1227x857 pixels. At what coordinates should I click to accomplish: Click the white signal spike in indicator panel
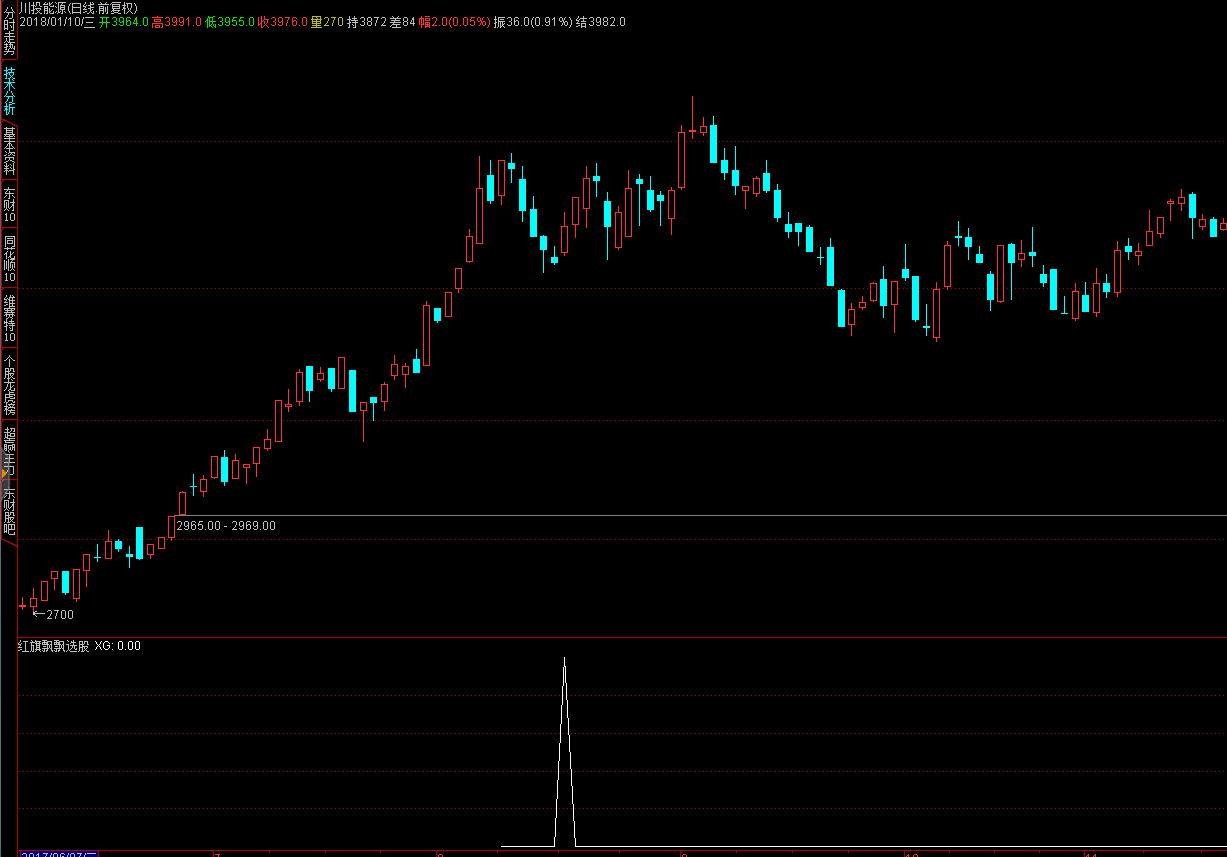point(565,752)
